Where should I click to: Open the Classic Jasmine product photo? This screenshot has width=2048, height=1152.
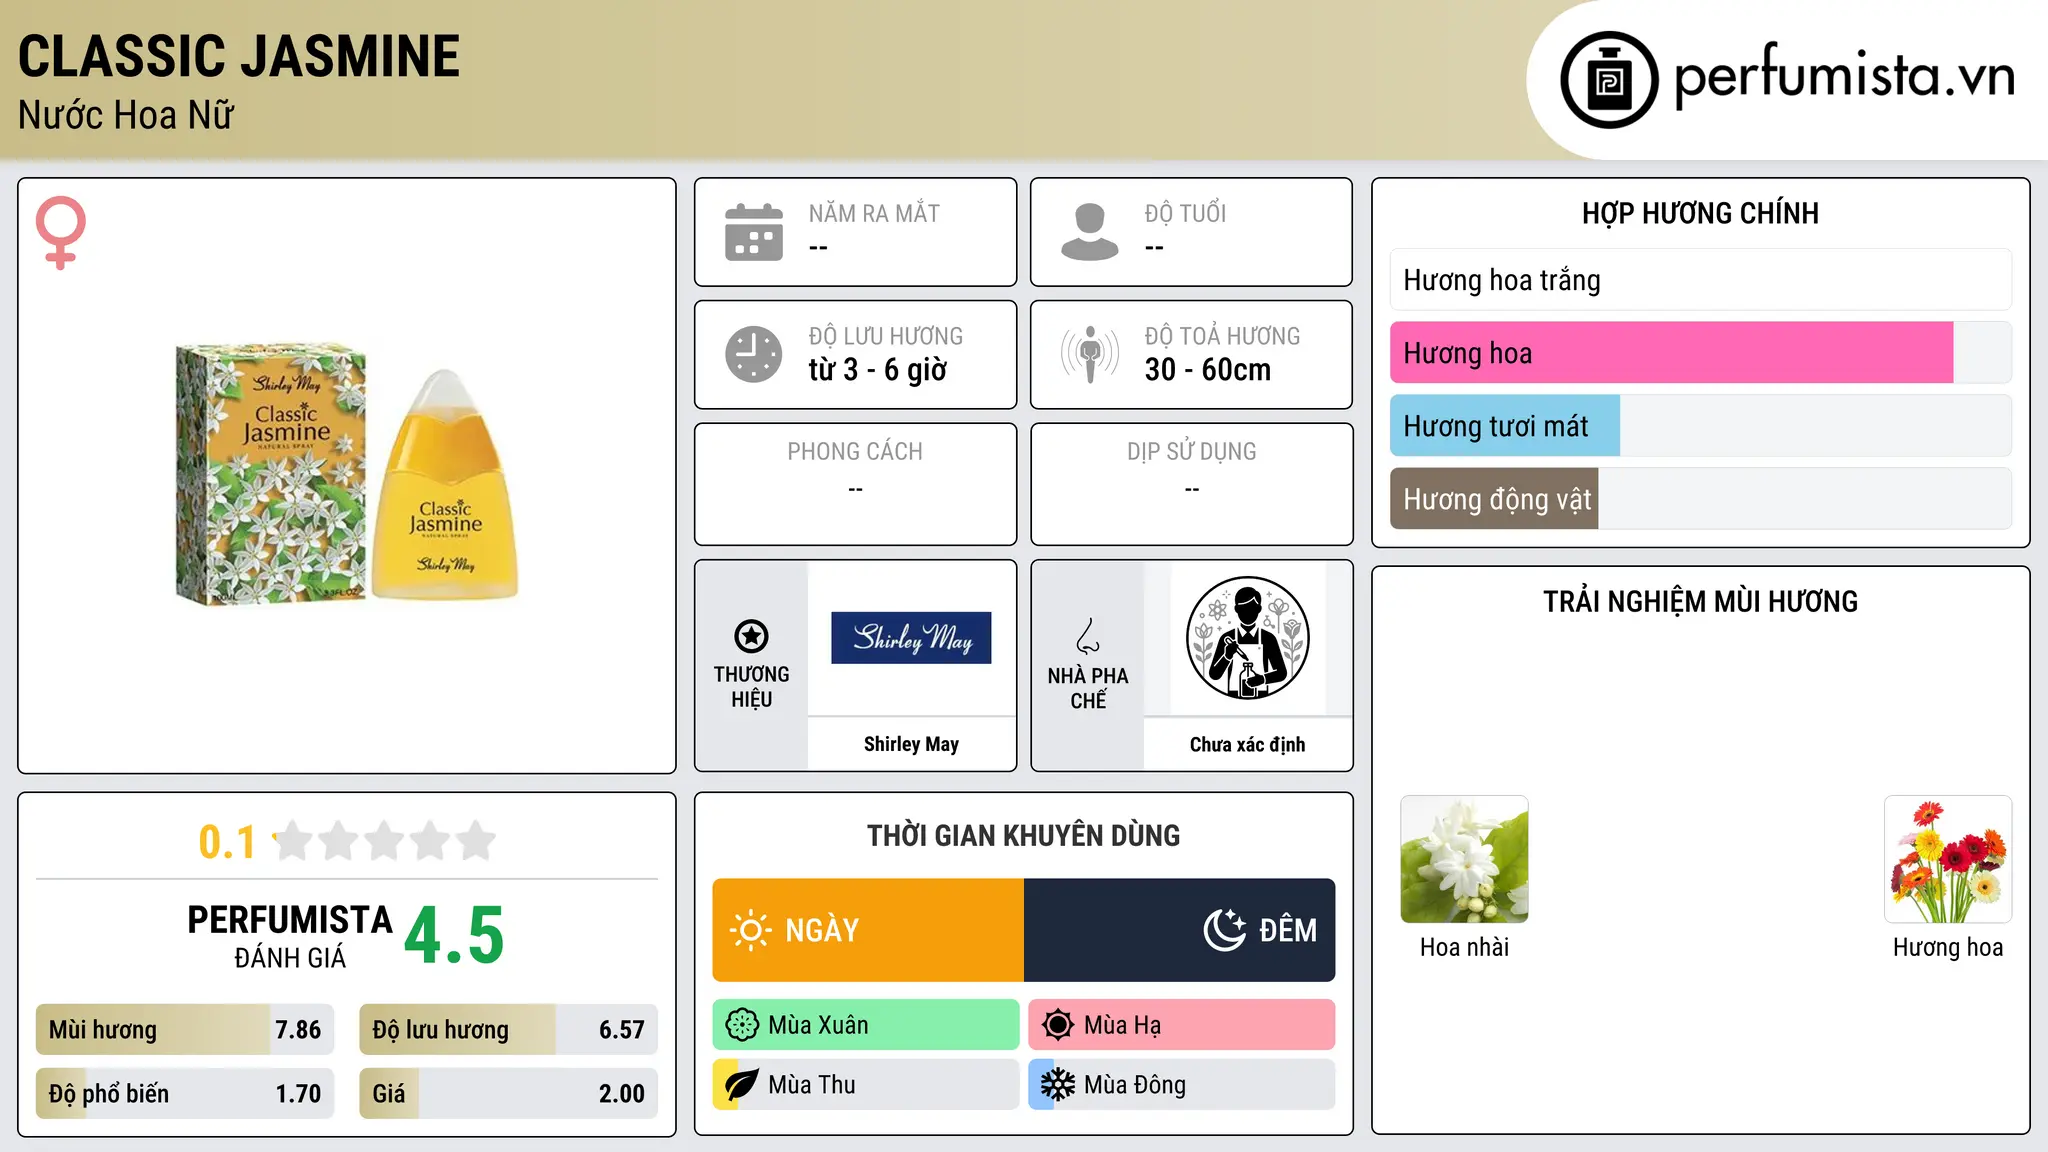(347, 476)
